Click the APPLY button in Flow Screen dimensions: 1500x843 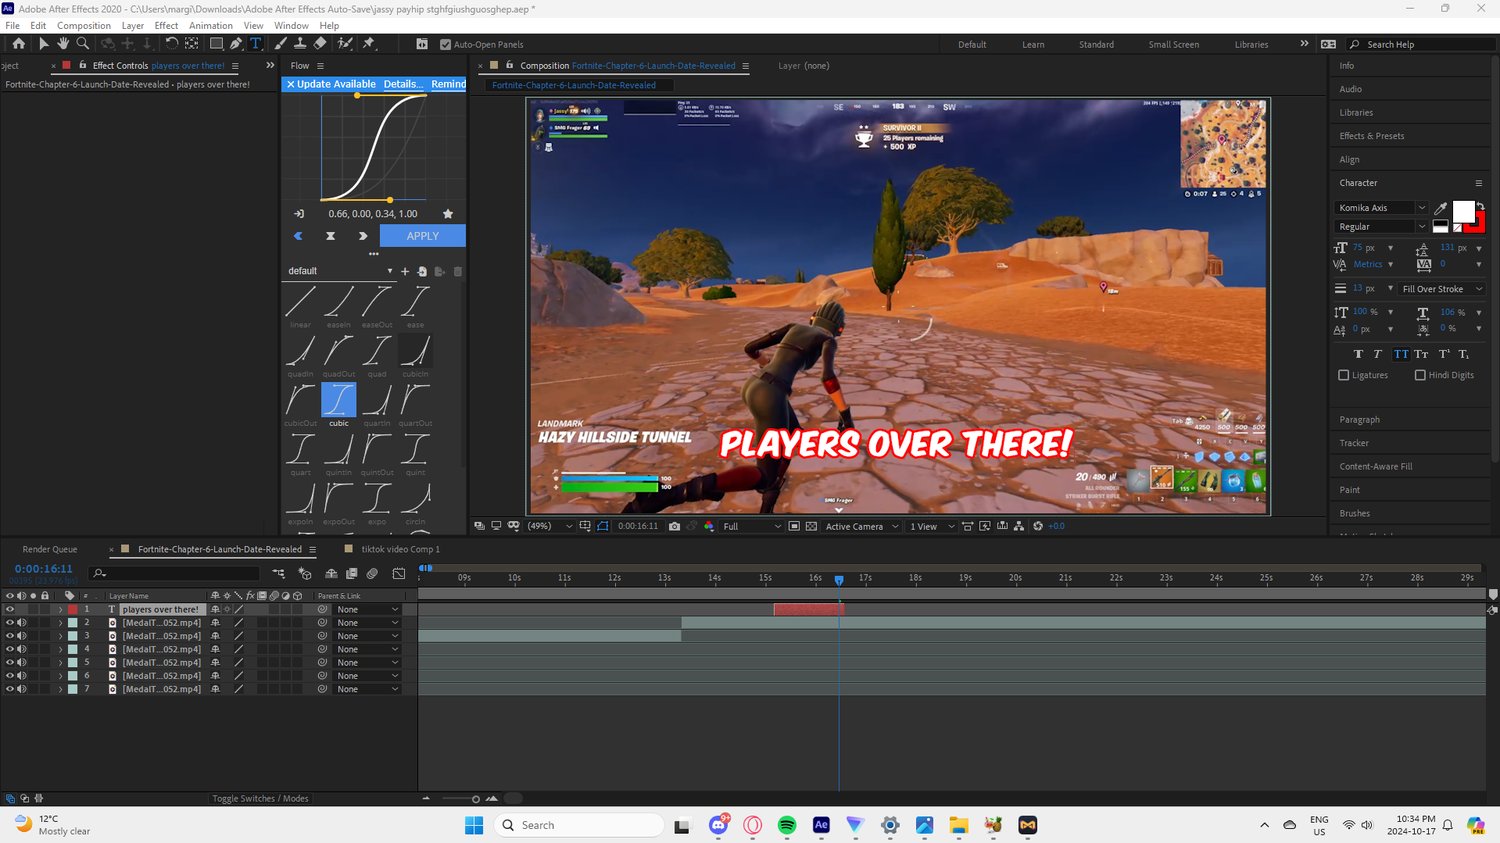click(x=423, y=236)
